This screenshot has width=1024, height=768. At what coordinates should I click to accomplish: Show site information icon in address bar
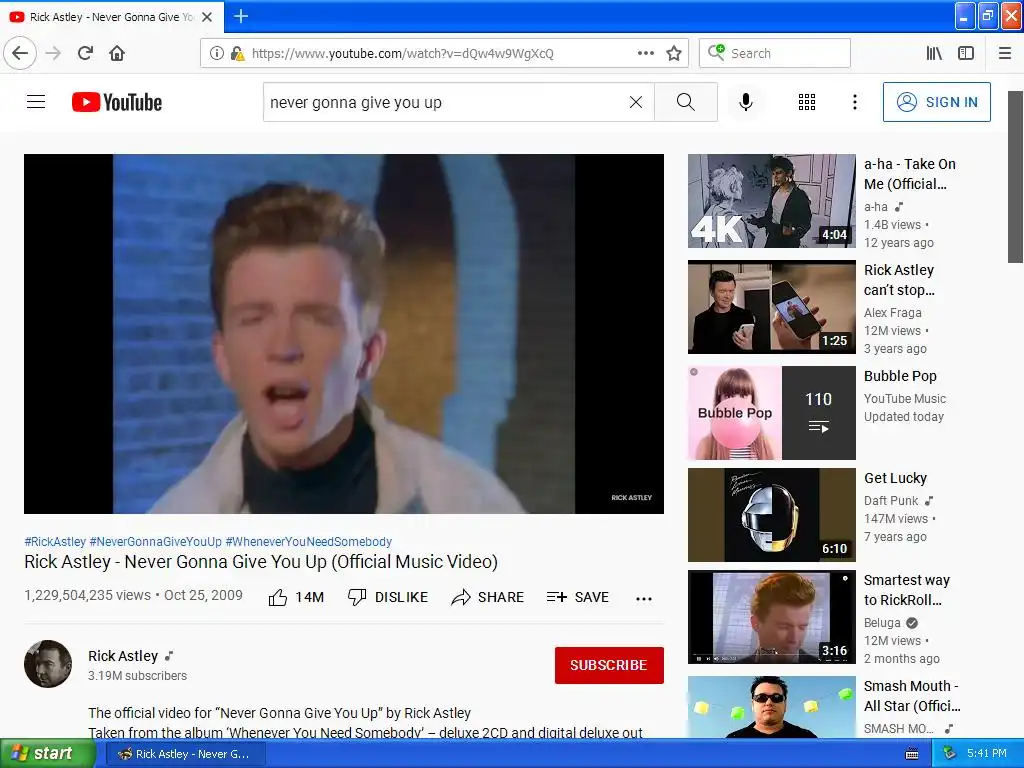(x=216, y=53)
